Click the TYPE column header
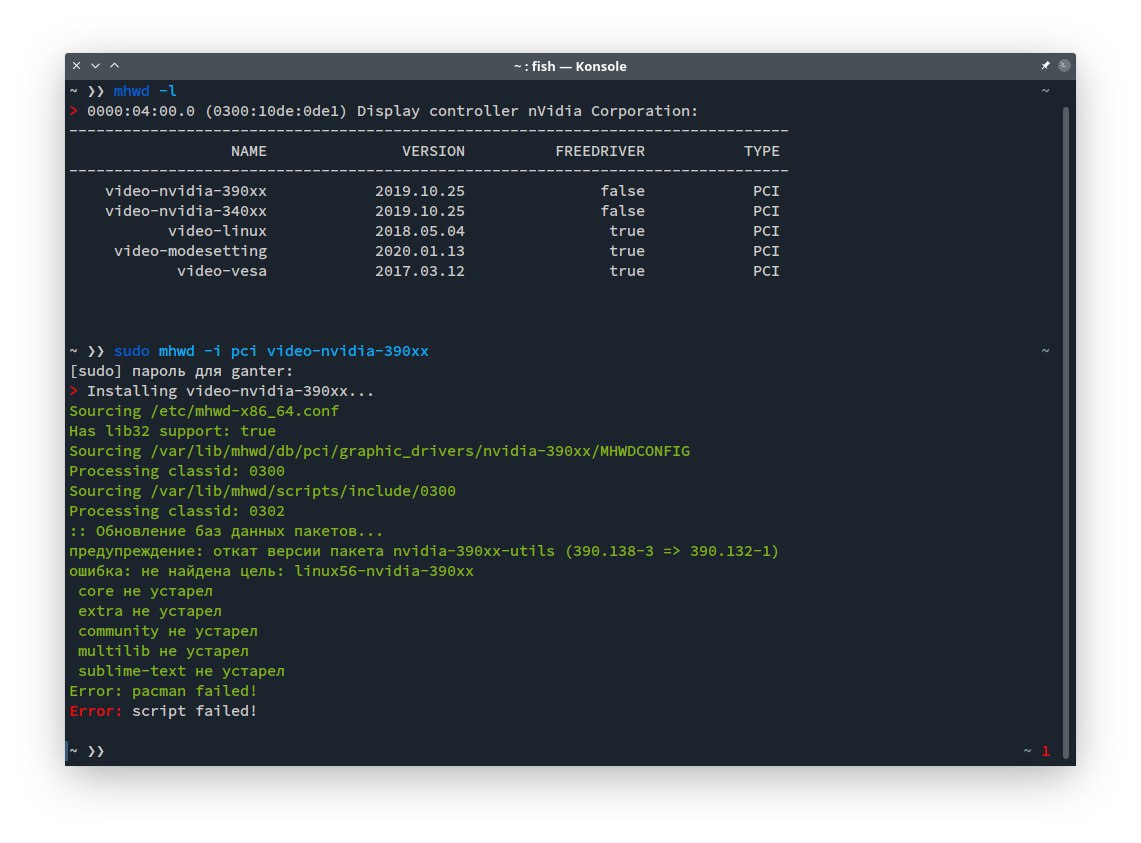The image size is (1141, 843). click(x=761, y=151)
